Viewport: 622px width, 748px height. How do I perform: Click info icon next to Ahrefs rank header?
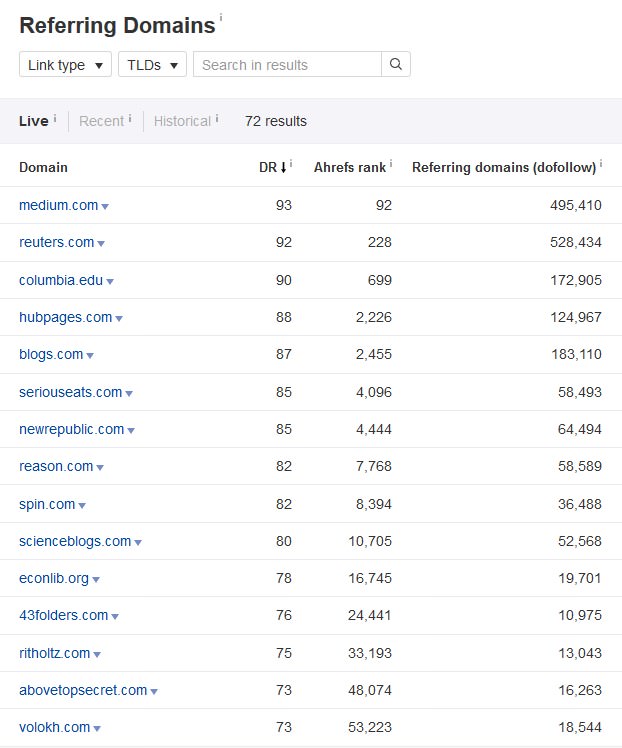391,164
